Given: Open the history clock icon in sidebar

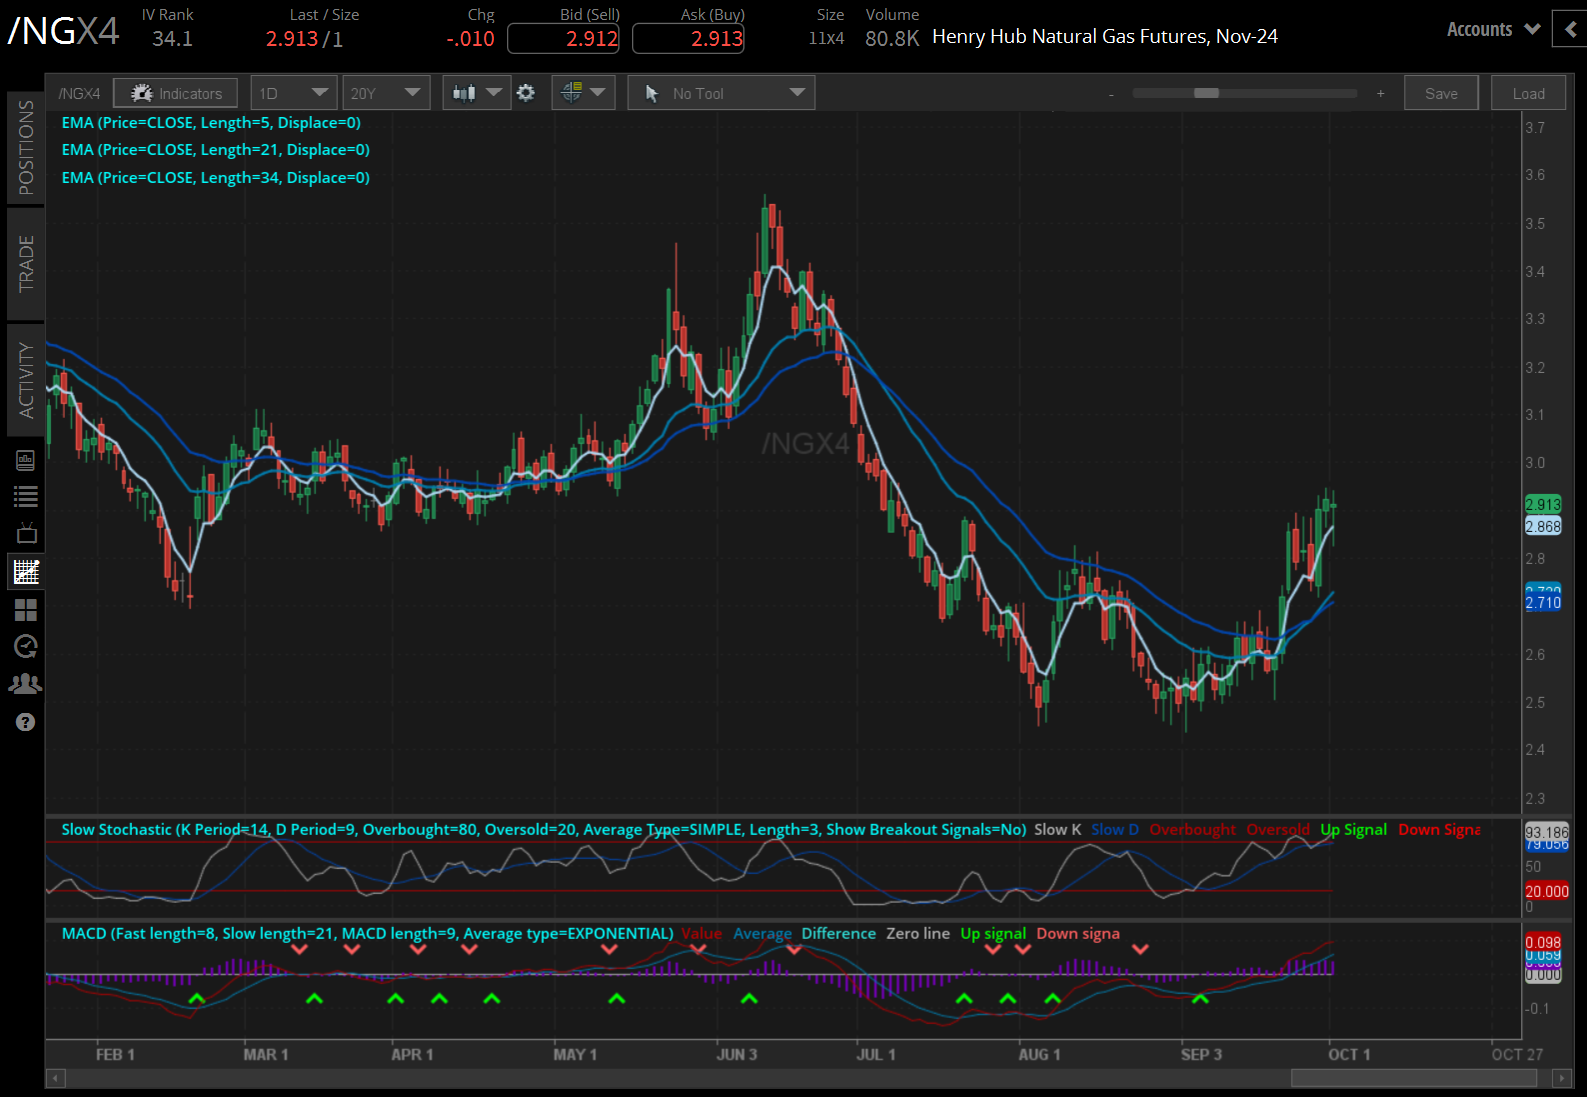Looking at the screenshot, I should tap(25, 647).
